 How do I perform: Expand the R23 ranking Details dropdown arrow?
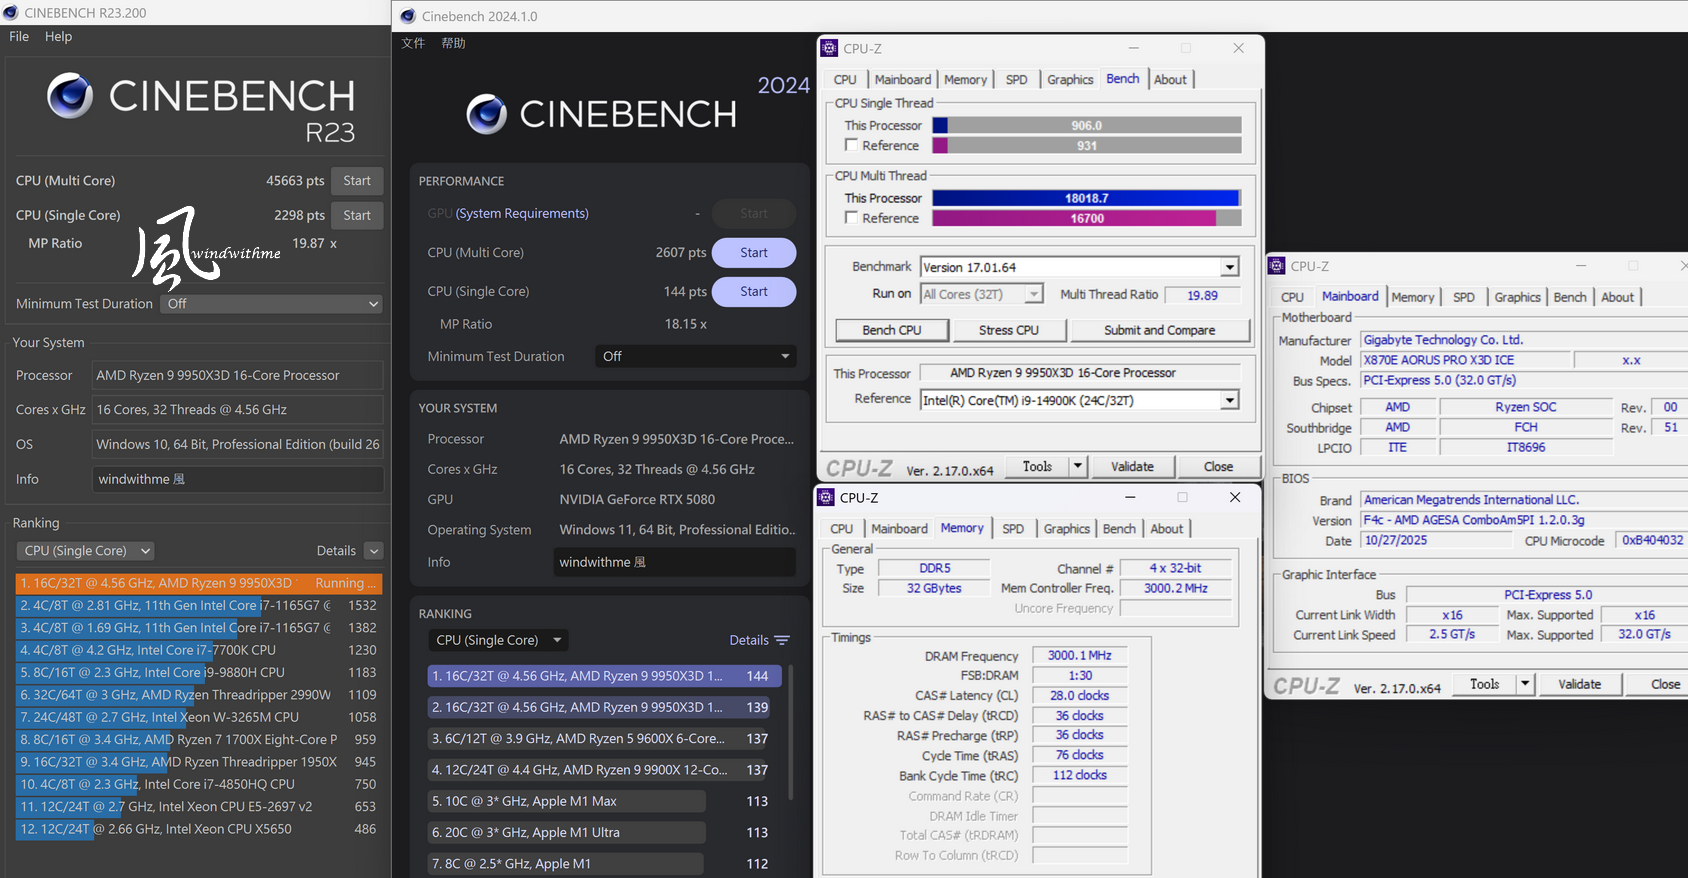(x=373, y=551)
